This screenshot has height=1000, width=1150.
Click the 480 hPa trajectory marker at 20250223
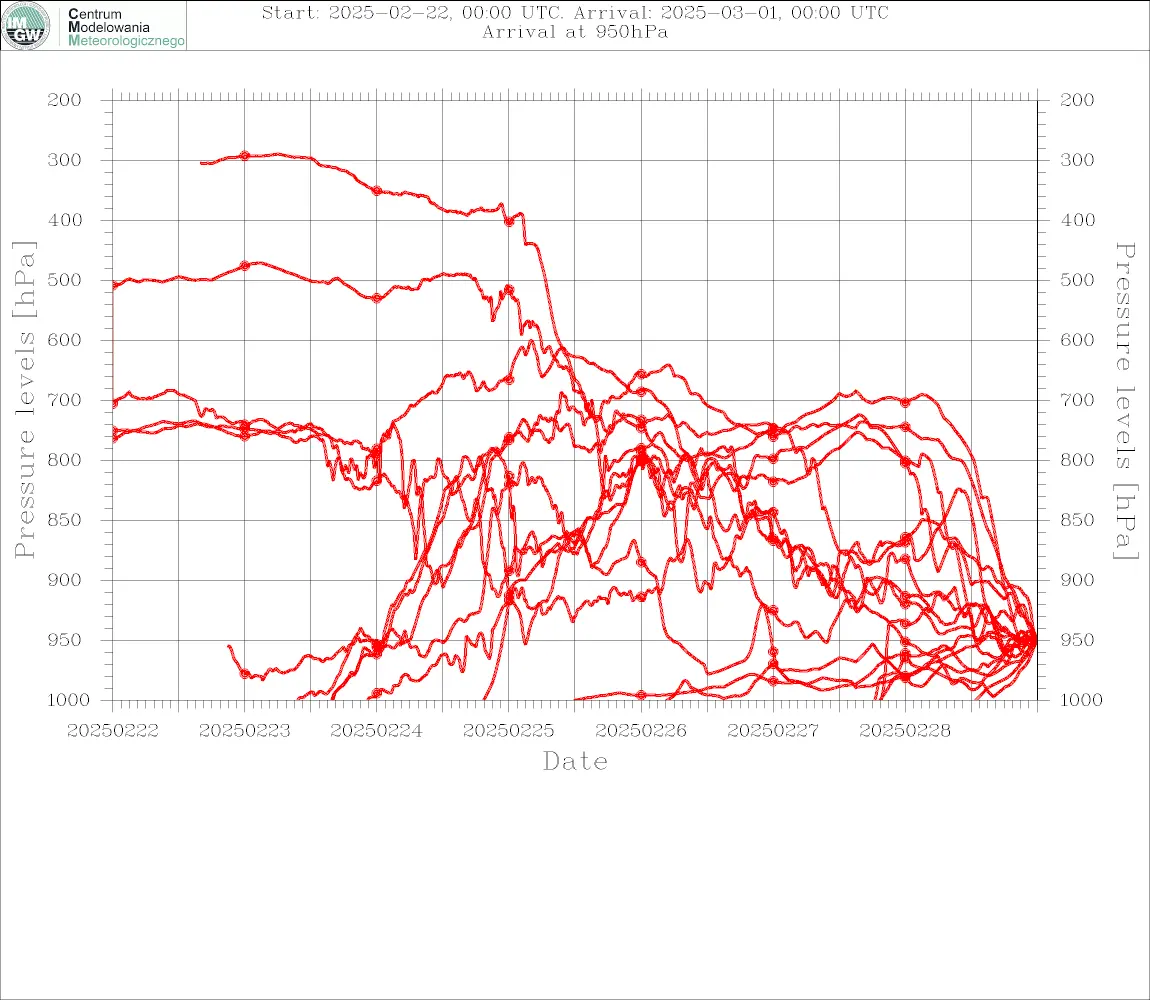245,266
